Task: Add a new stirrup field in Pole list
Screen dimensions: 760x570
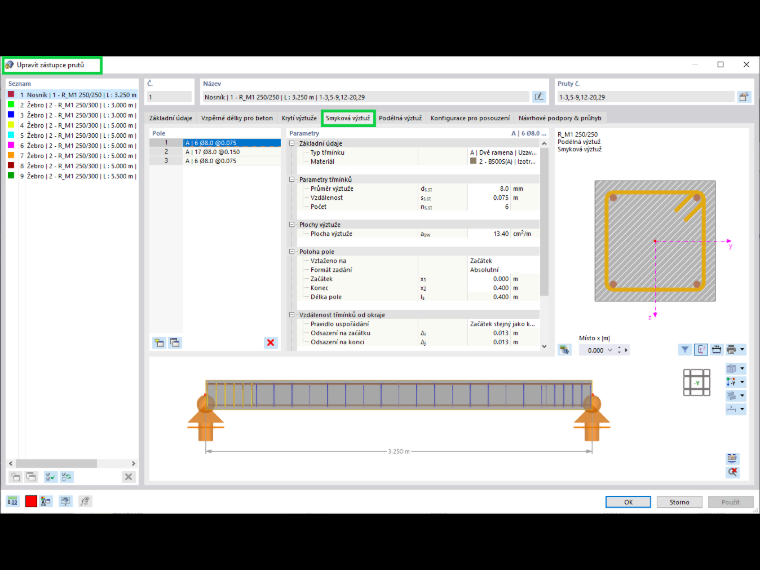Action: coord(159,343)
